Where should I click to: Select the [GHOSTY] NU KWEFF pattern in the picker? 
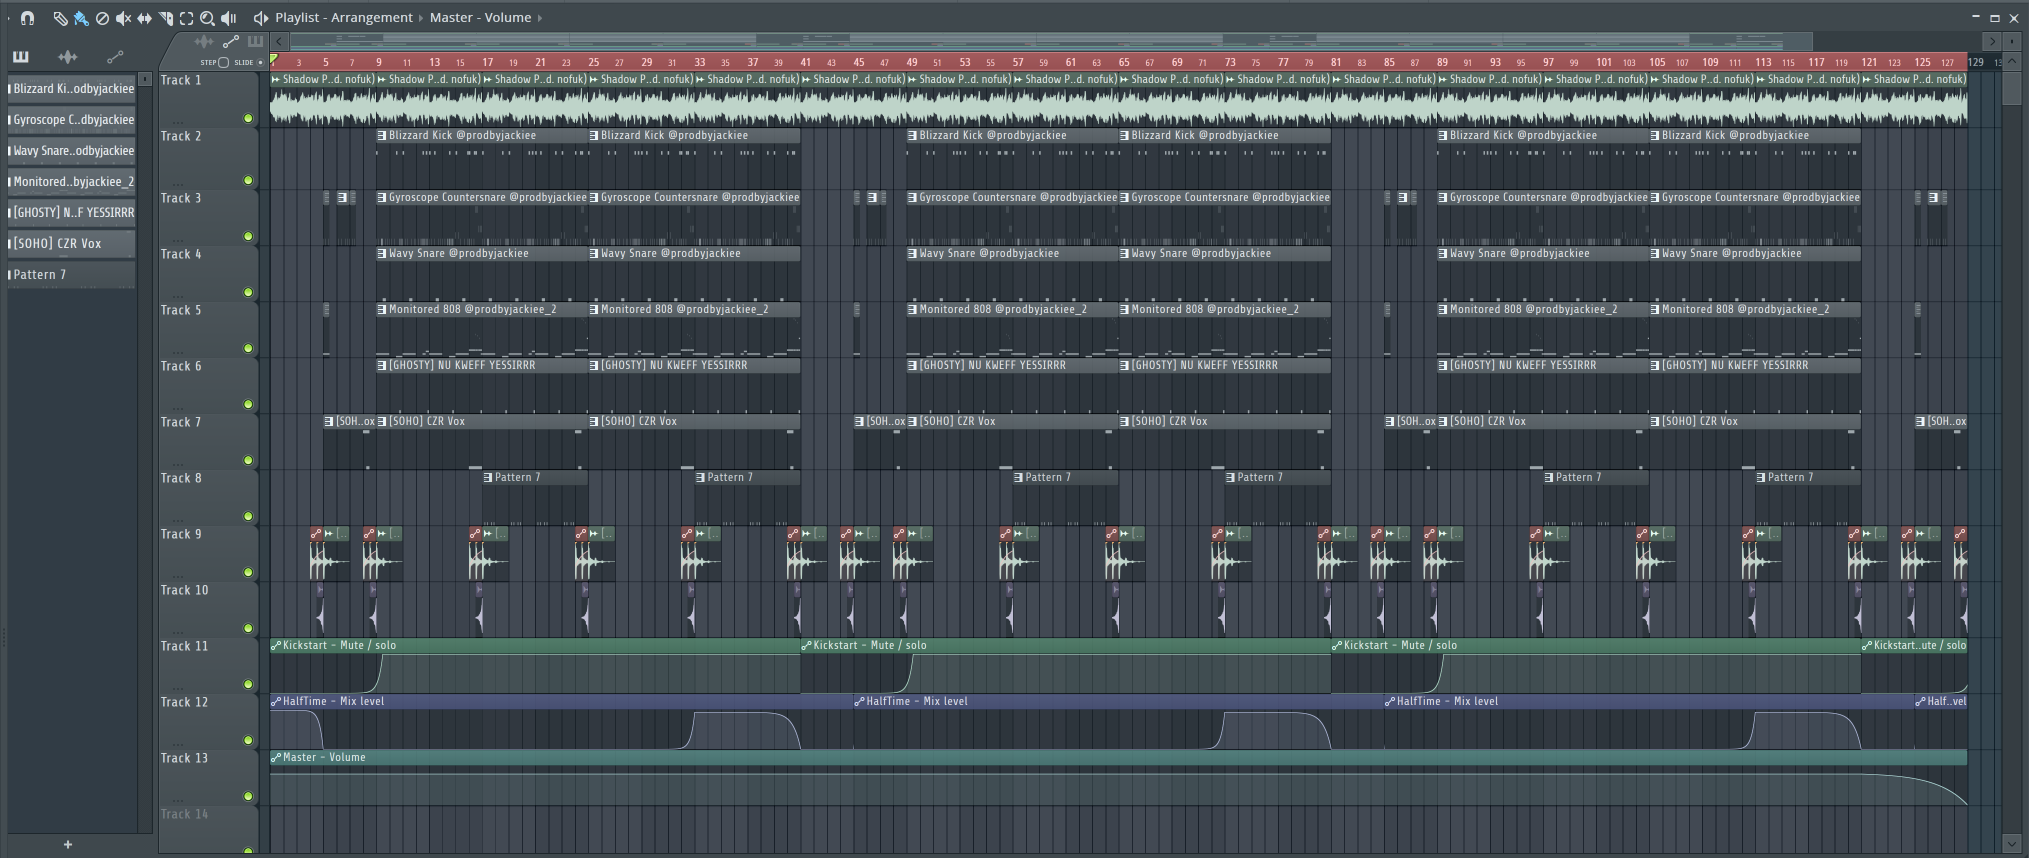[71, 213]
